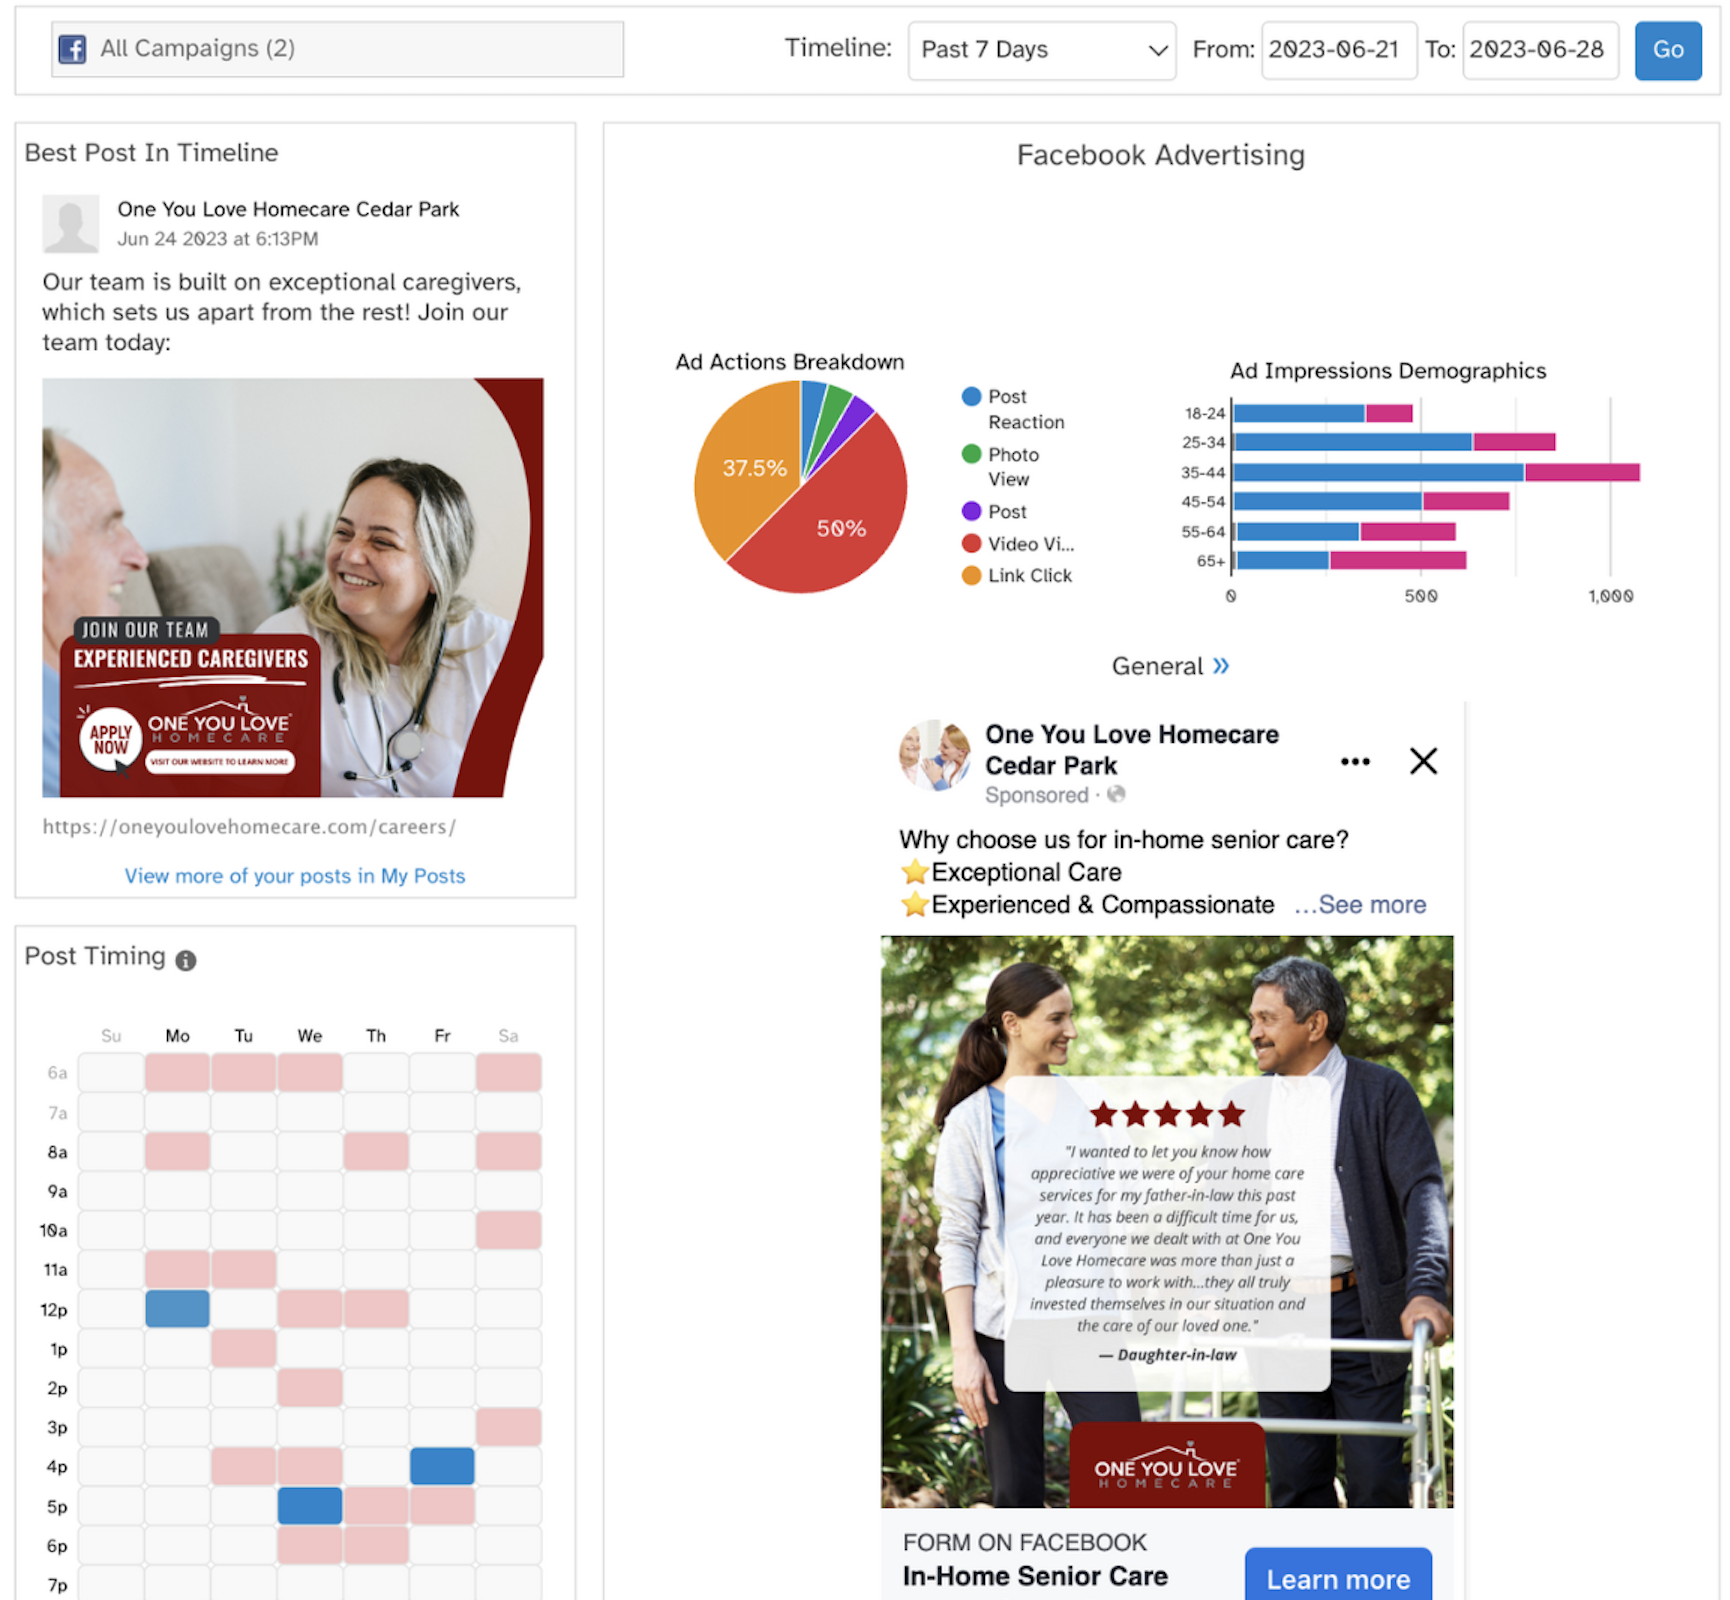Viewport: 1730px width, 1600px height.
Task: Open the ad's three-dot options menu
Action: (1355, 762)
